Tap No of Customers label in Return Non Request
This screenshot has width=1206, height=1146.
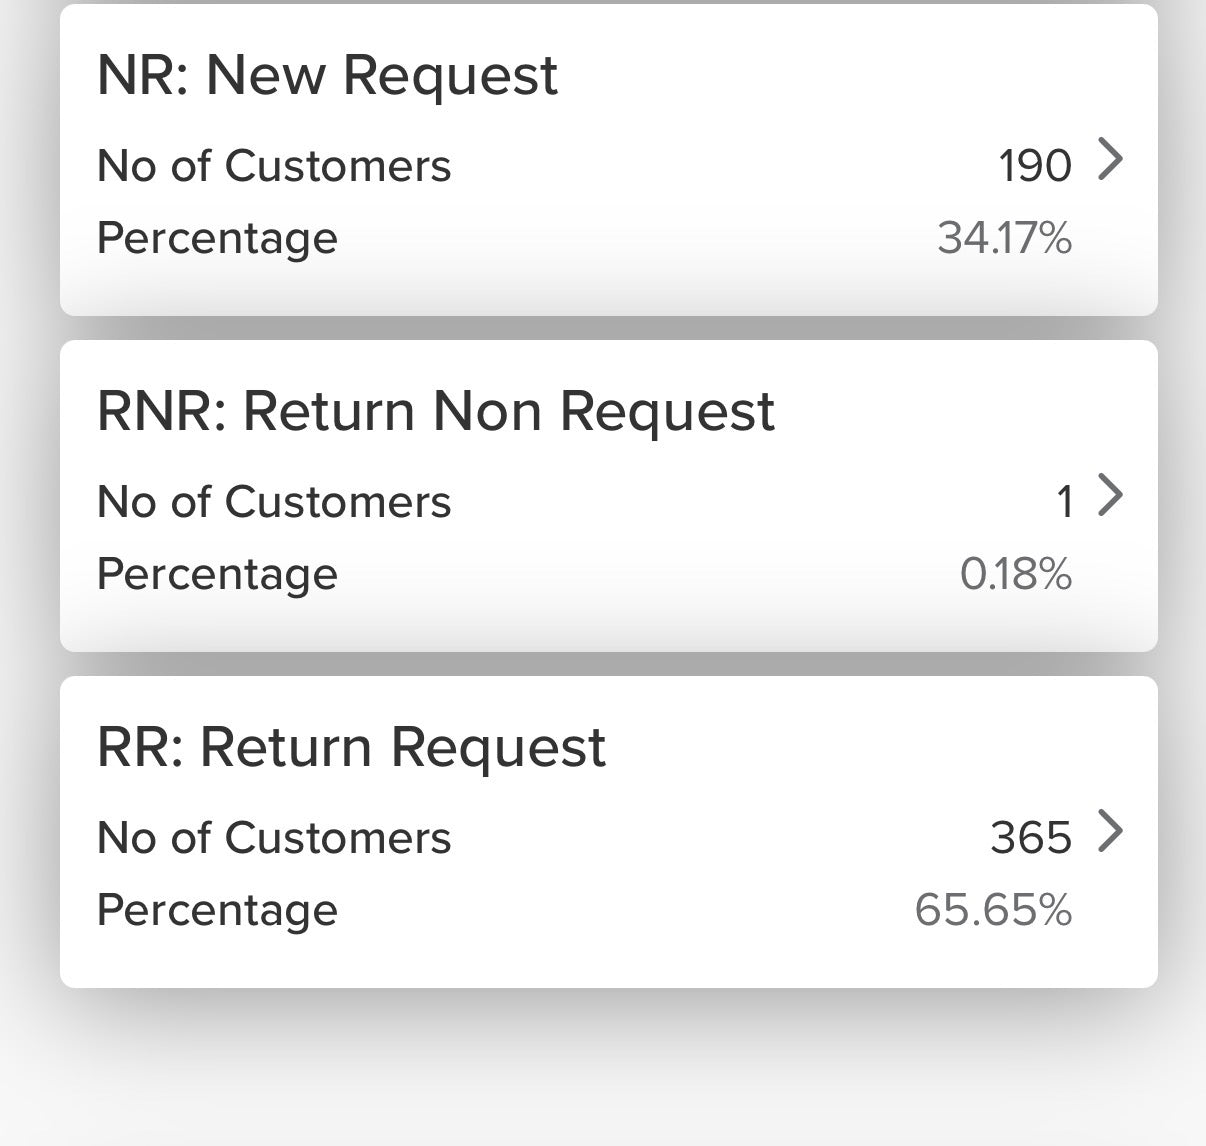pyautogui.click(x=274, y=502)
